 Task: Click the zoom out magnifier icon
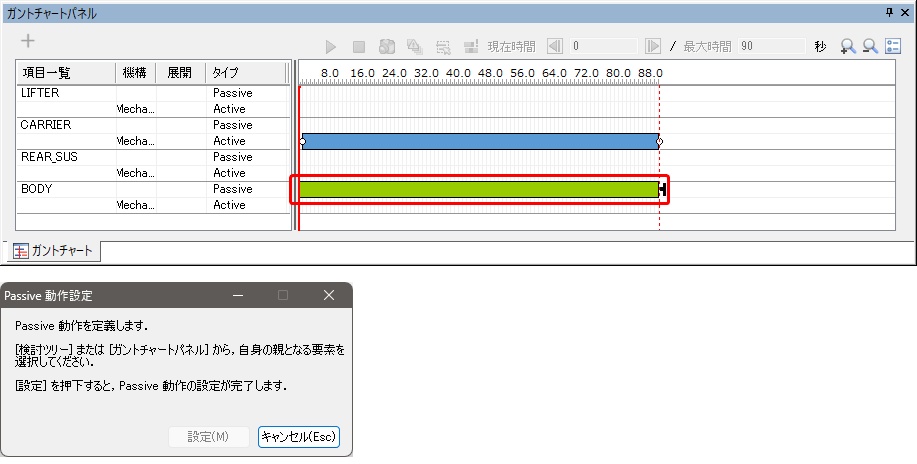tap(870, 46)
